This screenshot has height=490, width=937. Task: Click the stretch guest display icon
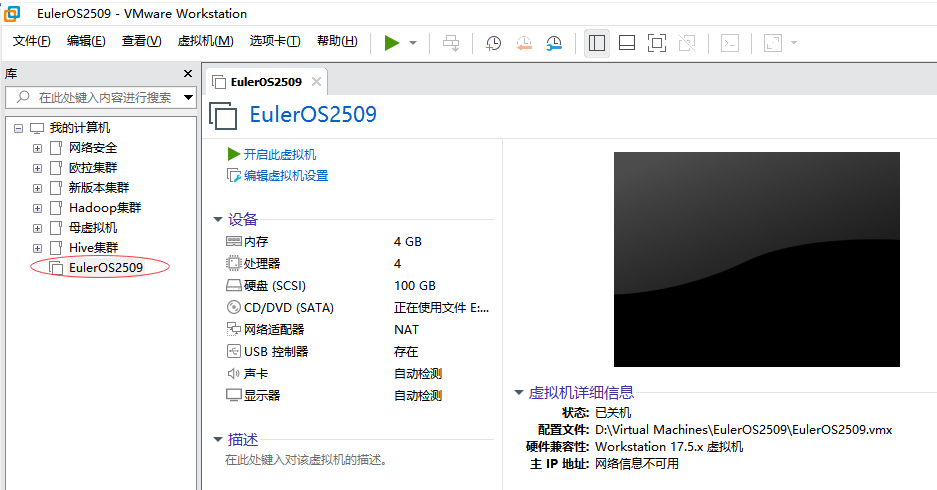[x=773, y=43]
